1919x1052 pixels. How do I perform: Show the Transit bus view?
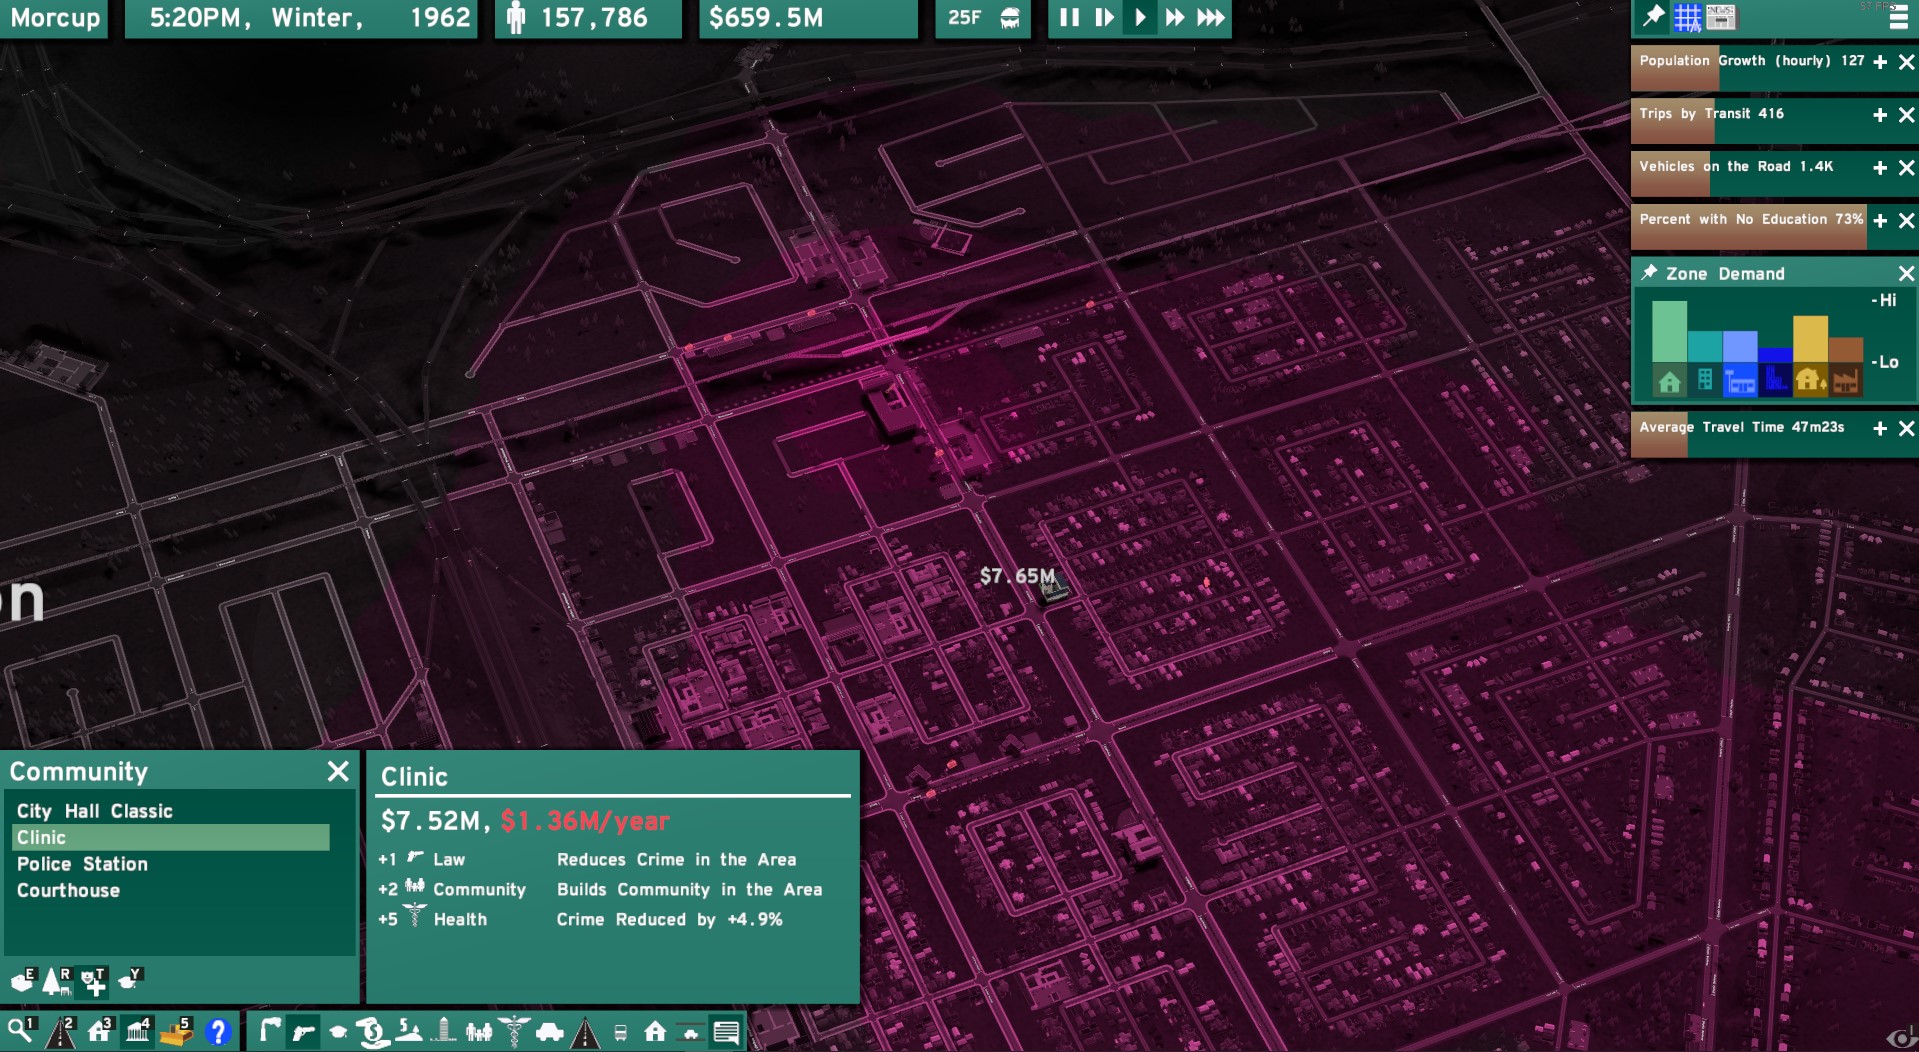620,1031
